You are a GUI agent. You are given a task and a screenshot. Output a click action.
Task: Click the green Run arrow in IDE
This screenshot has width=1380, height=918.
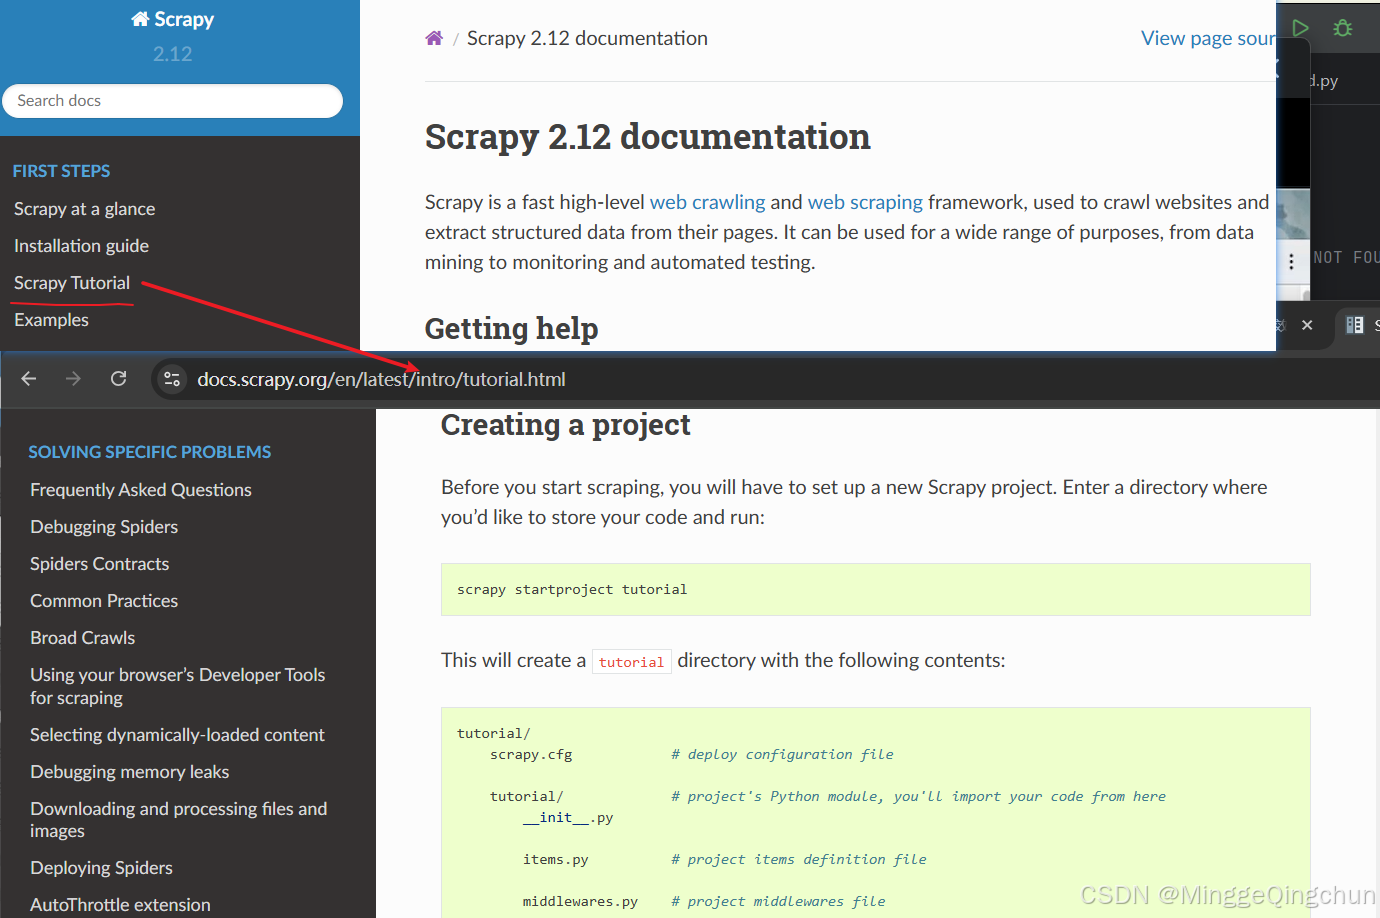[x=1300, y=28]
